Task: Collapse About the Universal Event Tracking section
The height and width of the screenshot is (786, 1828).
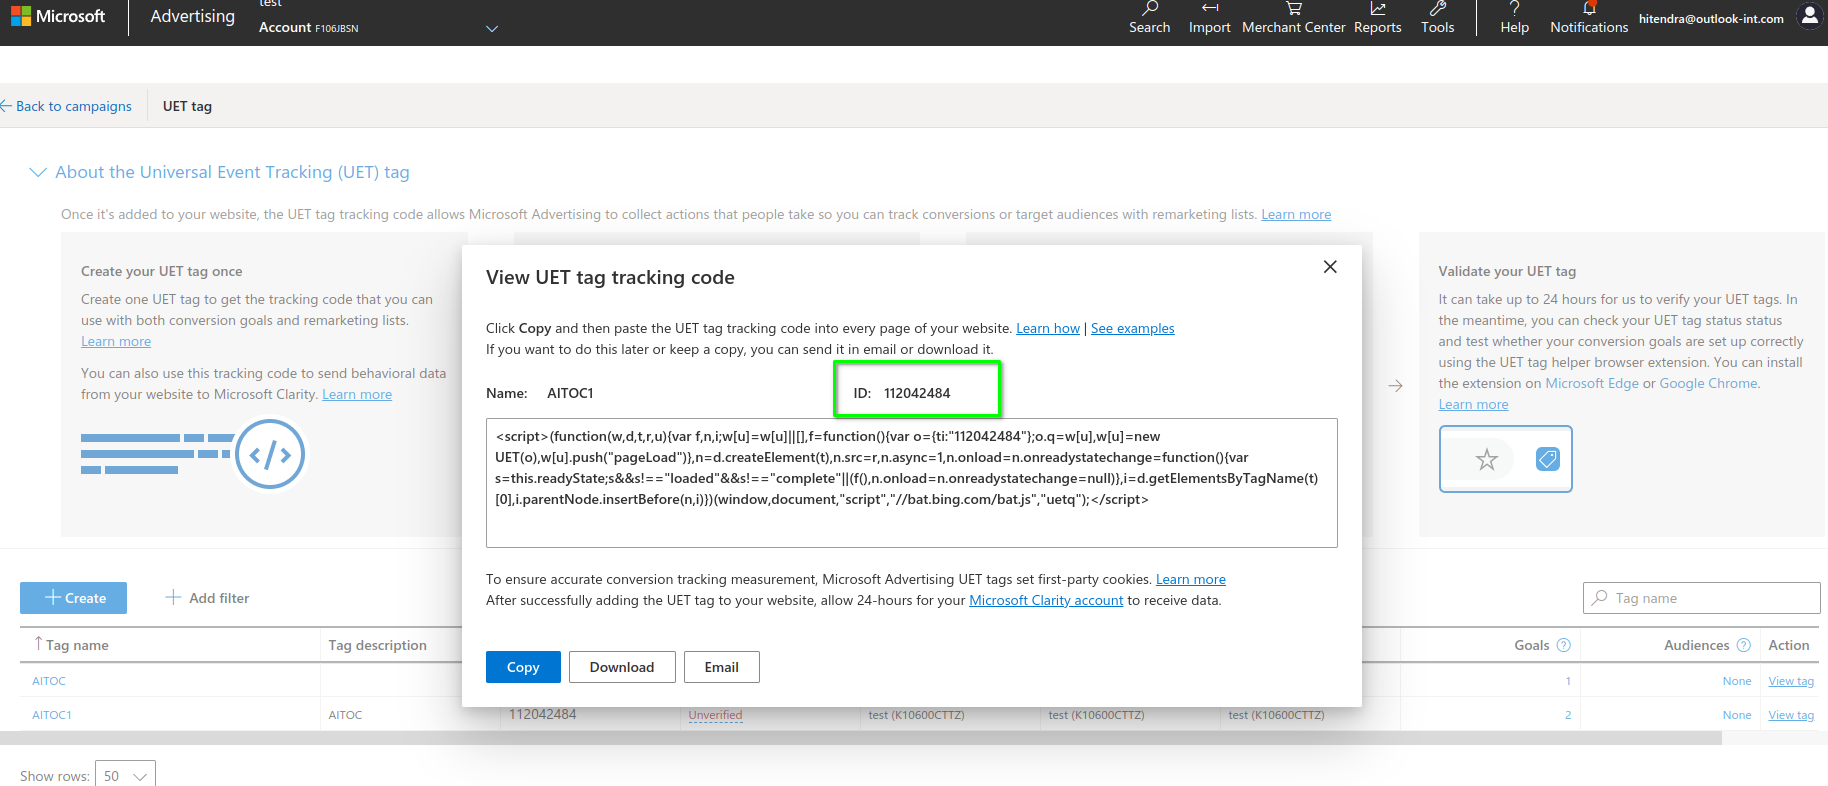Action: pos(38,172)
